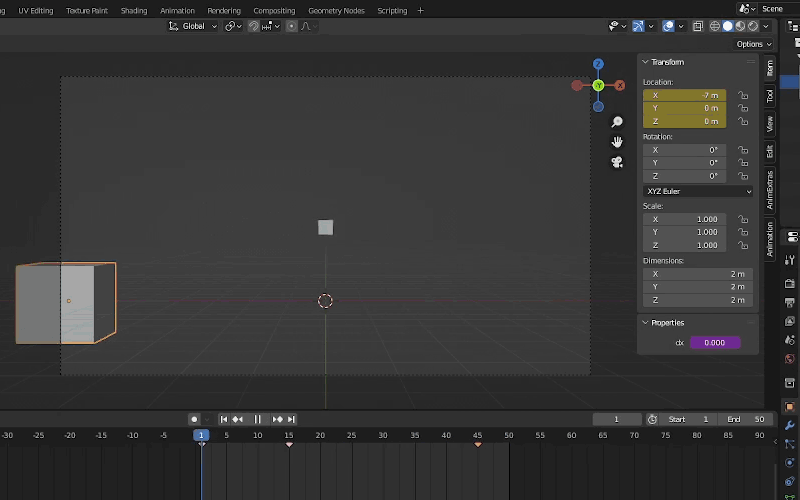Click the keyframe marker at frame 15

[289, 445]
